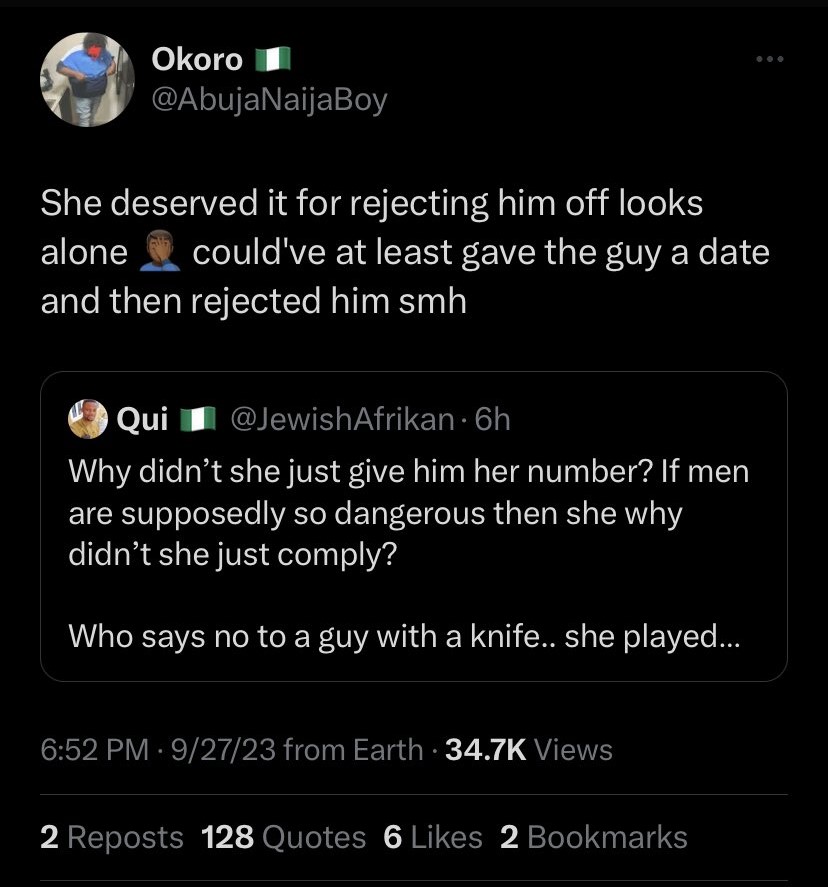The height and width of the screenshot is (887, 828).
Task: Click the 2 Bookmarks count
Action: coord(593,837)
